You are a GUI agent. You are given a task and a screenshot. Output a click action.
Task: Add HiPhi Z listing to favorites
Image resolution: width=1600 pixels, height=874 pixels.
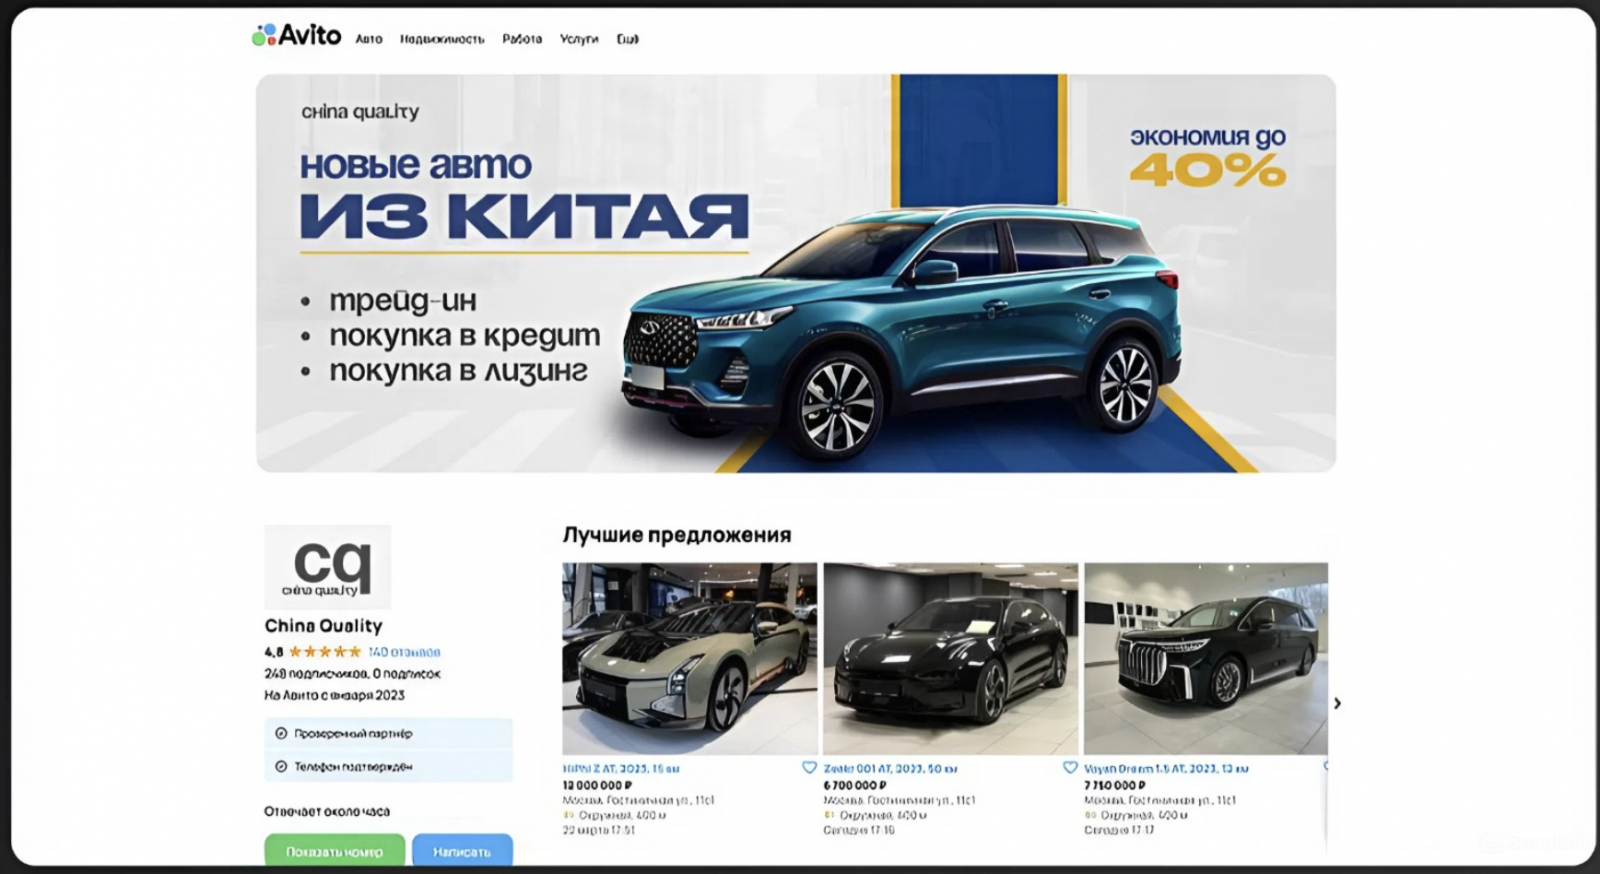[809, 768]
